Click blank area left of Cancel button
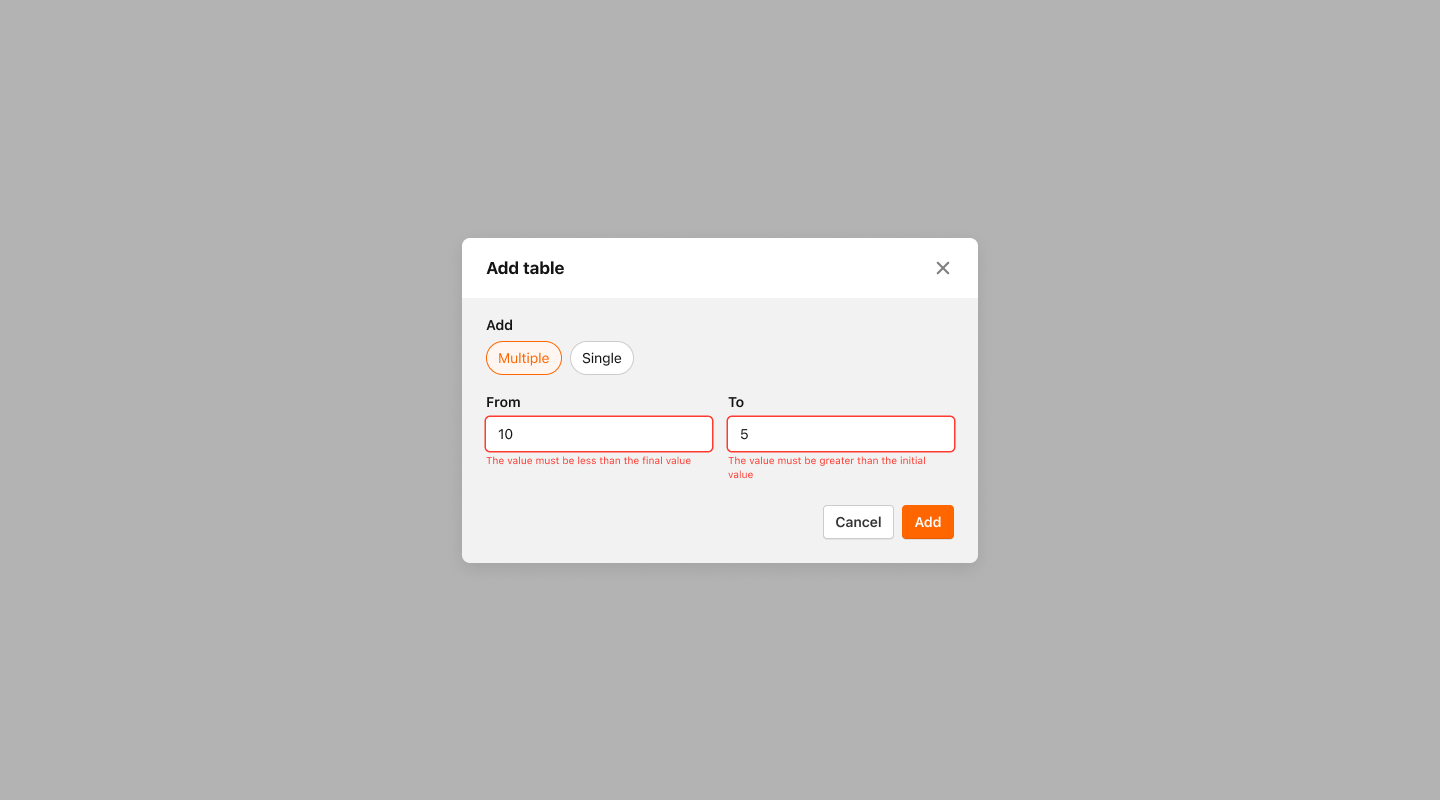This screenshot has width=1440, height=800. tap(650, 522)
